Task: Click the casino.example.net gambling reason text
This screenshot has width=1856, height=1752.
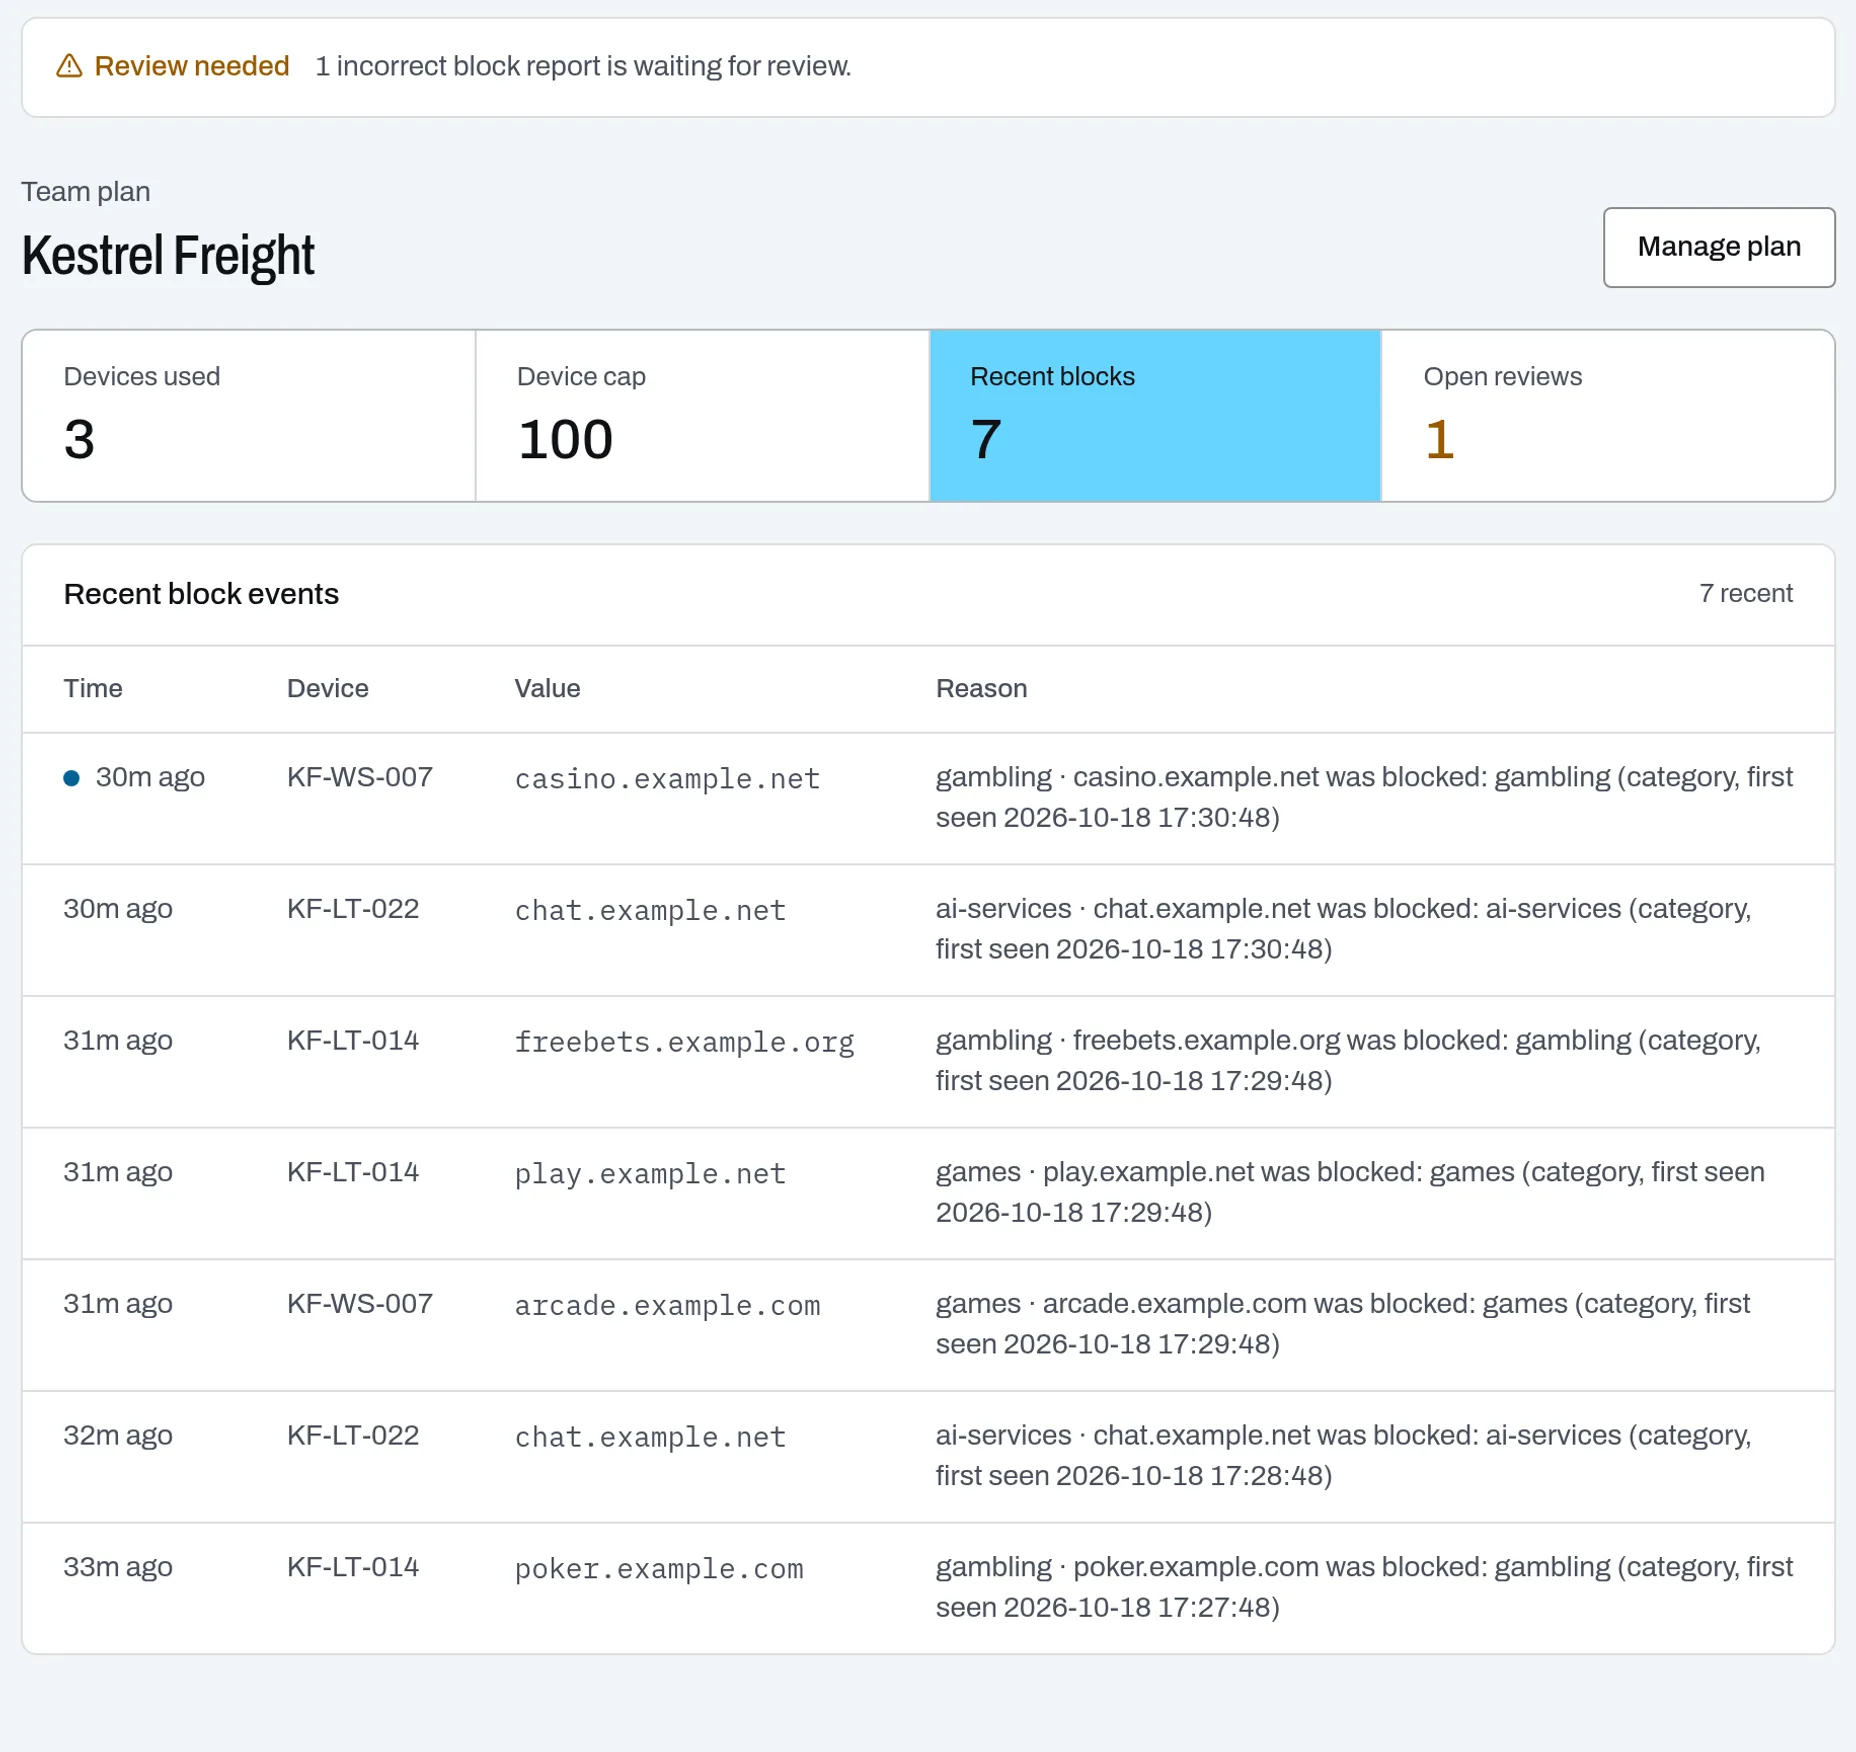Action: click(1364, 798)
